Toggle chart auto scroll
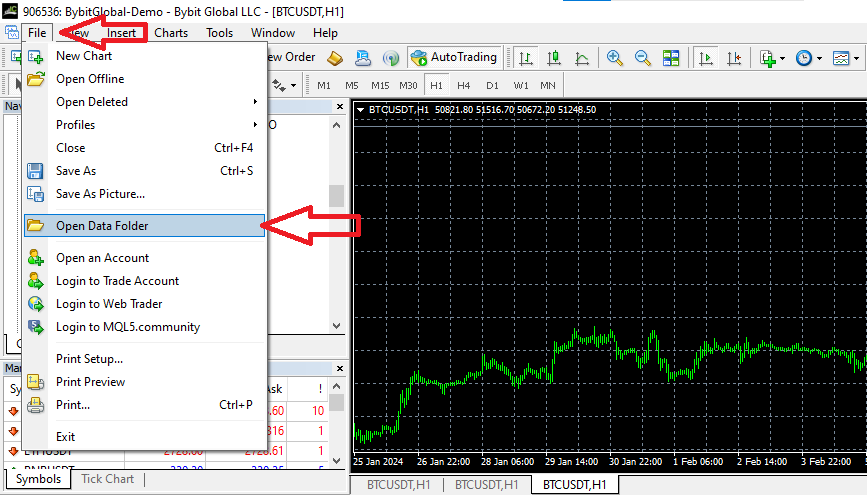Image resolution: width=867 pixels, height=495 pixels. 706,58
